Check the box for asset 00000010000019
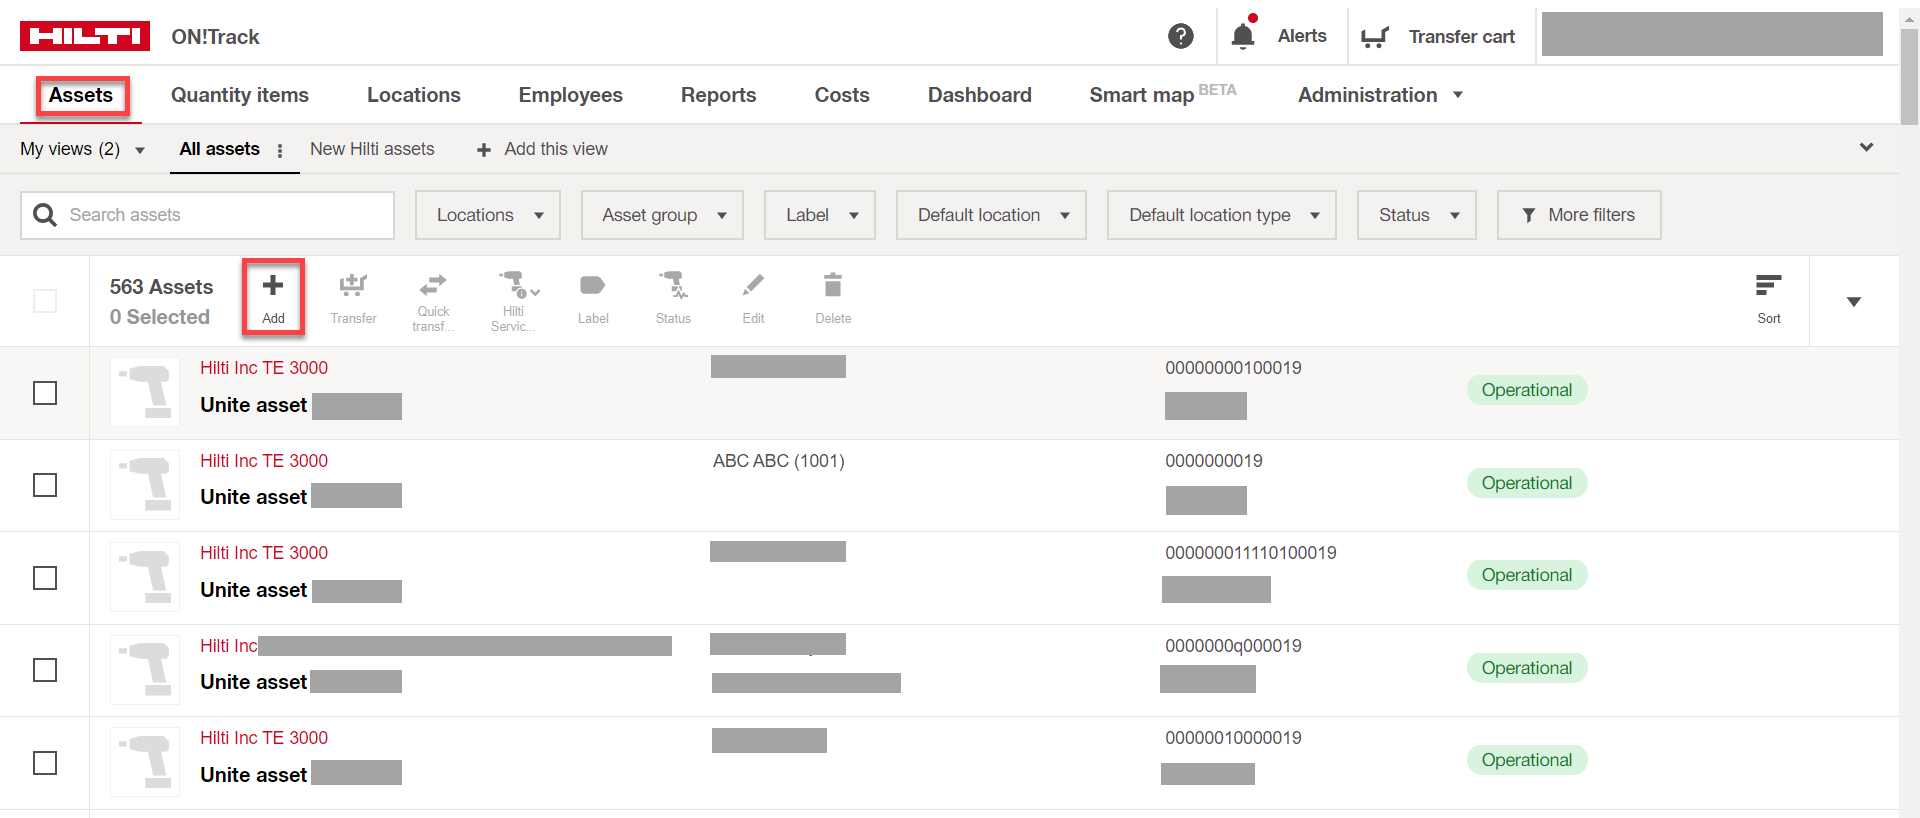The height and width of the screenshot is (818, 1920). click(x=45, y=763)
